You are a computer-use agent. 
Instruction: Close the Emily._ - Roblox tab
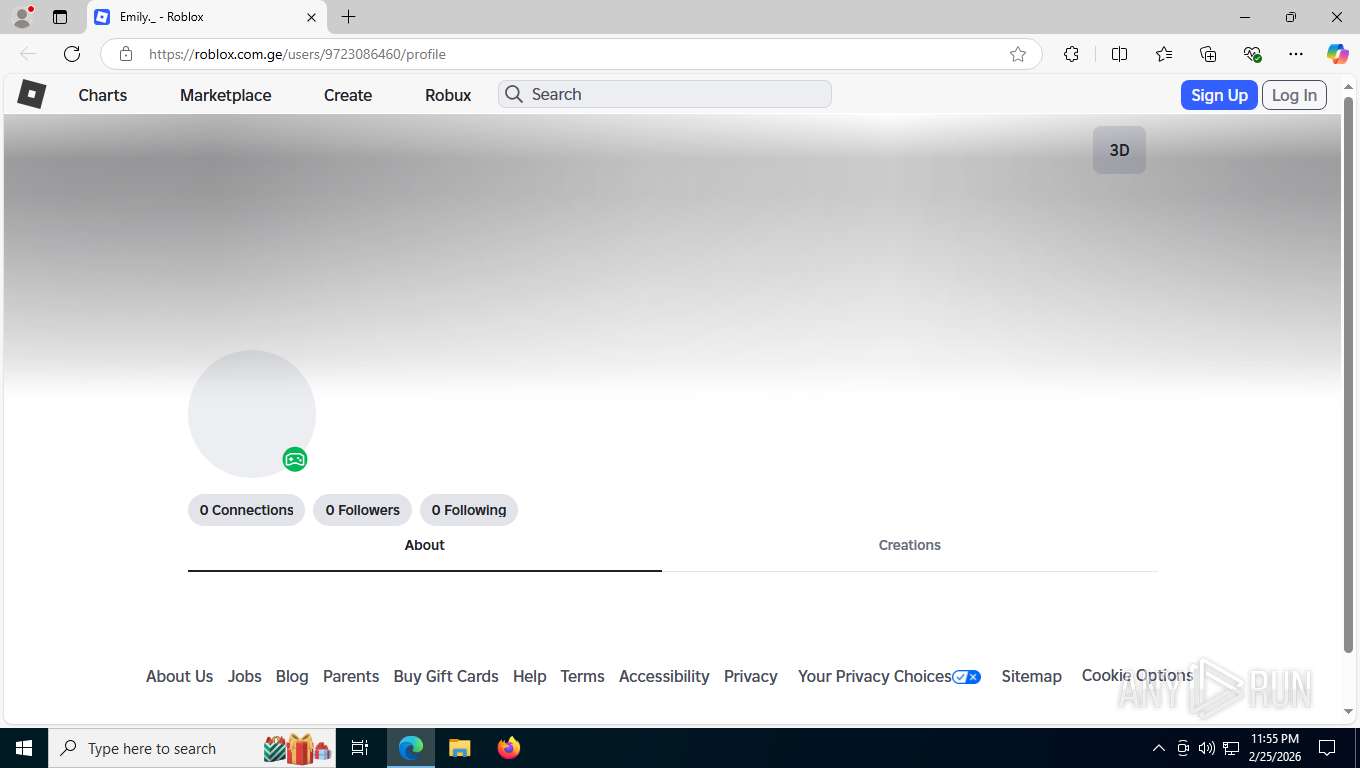tap(311, 17)
